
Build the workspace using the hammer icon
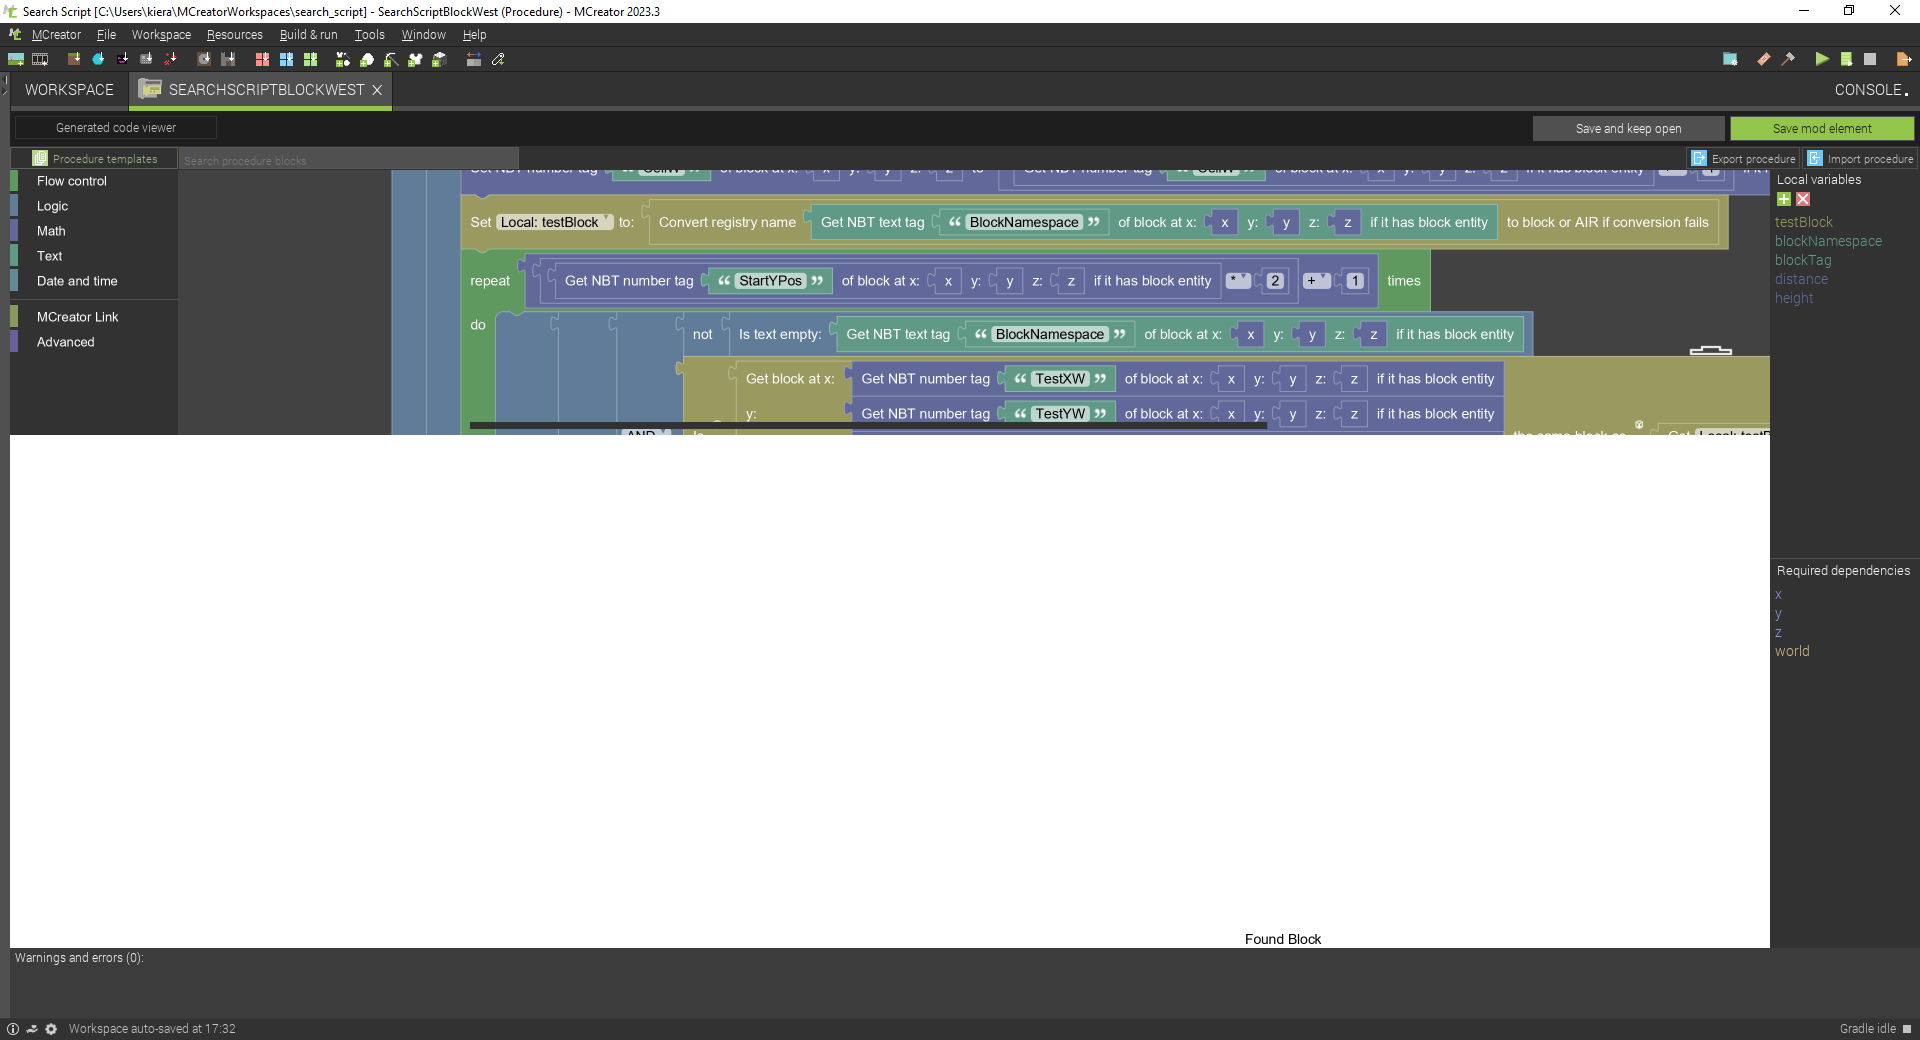(x=1788, y=59)
